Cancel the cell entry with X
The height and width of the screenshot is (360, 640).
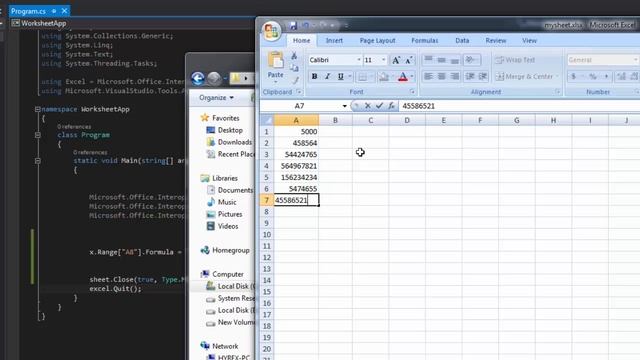pos(368,106)
